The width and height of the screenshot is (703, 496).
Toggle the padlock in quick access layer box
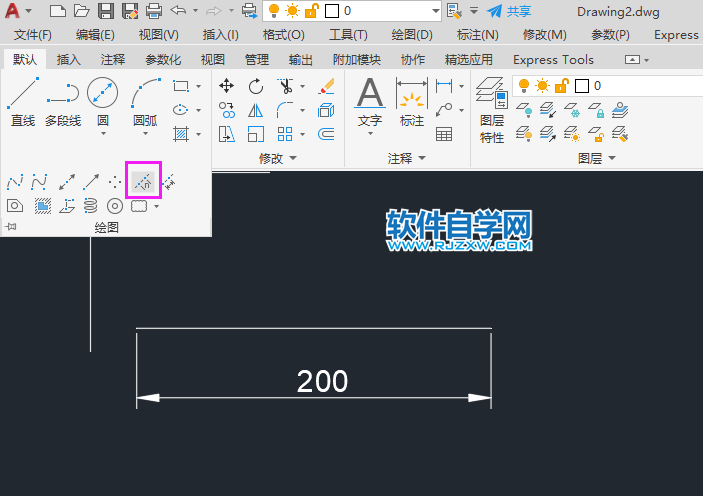[311, 11]
